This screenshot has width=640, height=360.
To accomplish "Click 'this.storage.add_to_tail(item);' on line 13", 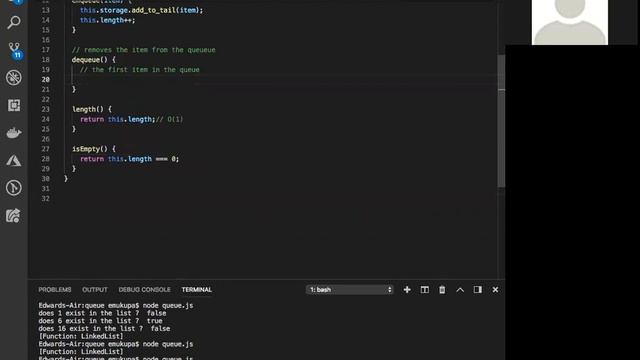I will click(x=141, y=10).
